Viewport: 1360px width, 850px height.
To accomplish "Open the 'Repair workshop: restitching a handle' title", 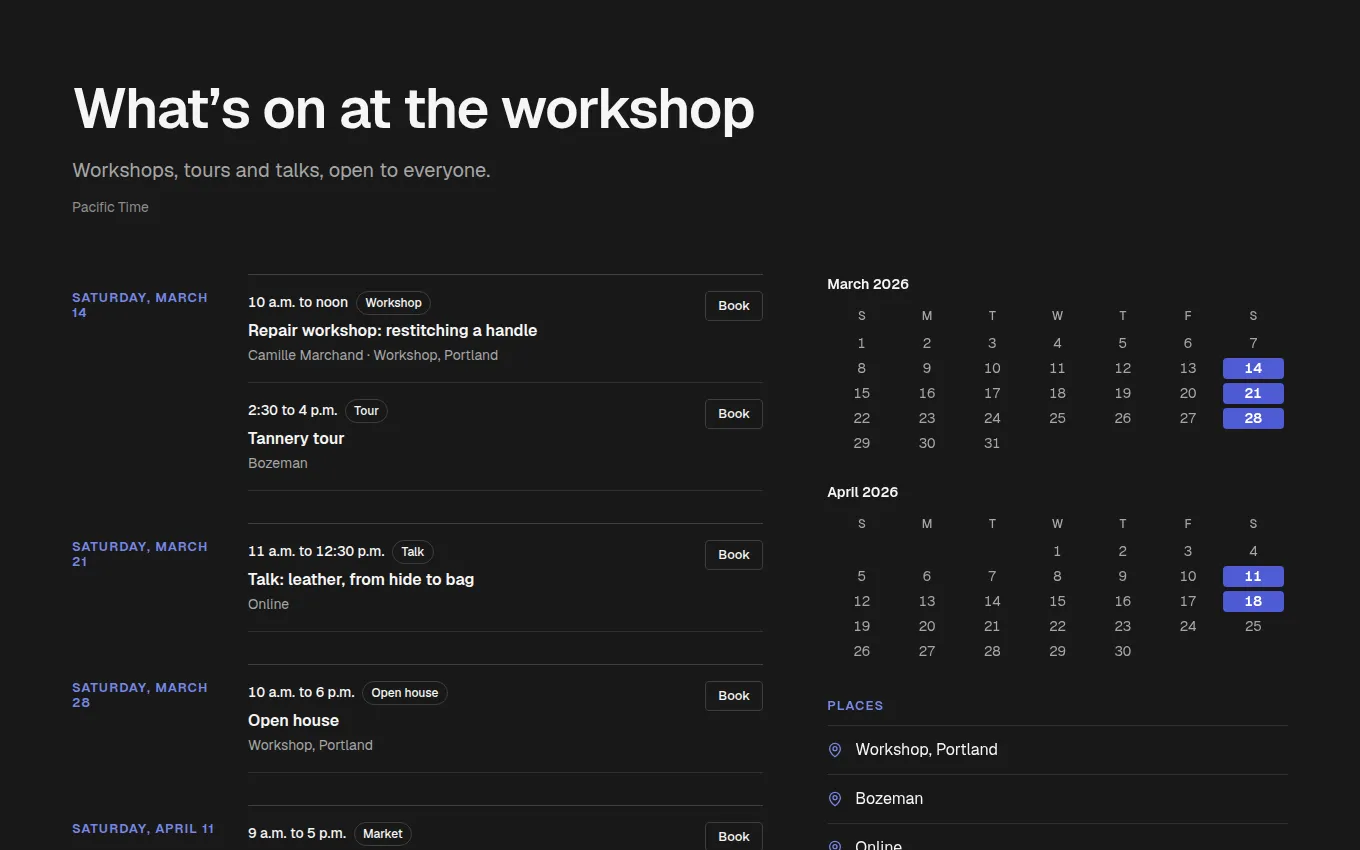I will point(393,330).
